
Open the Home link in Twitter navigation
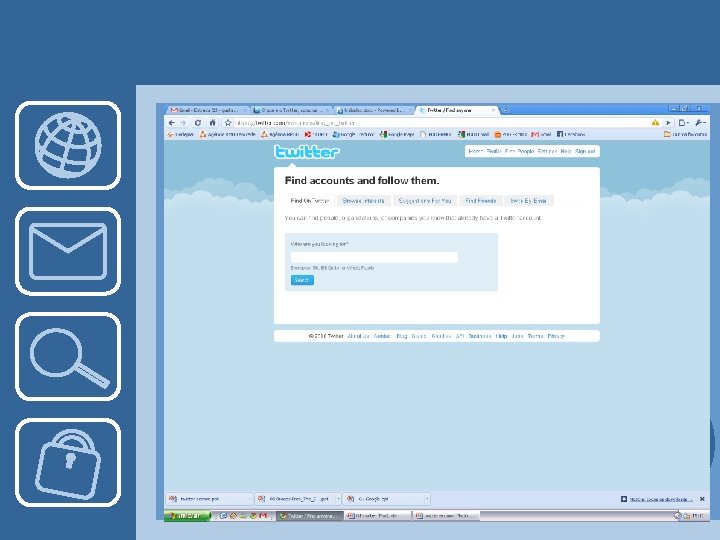pyautogui.click(x=475, y=151)
